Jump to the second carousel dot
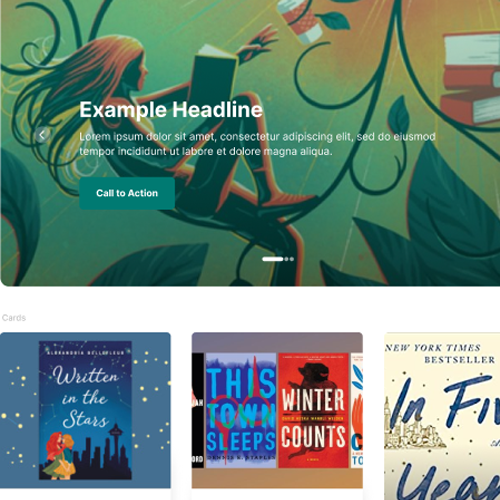Image resolution: width=500 pixels, height=500 pixels. click(286, 259)
